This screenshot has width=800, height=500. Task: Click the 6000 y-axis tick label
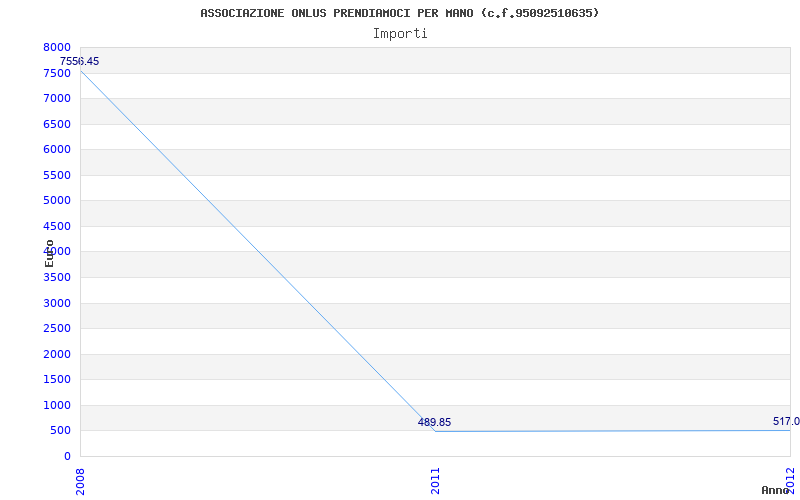coord(57,149)
